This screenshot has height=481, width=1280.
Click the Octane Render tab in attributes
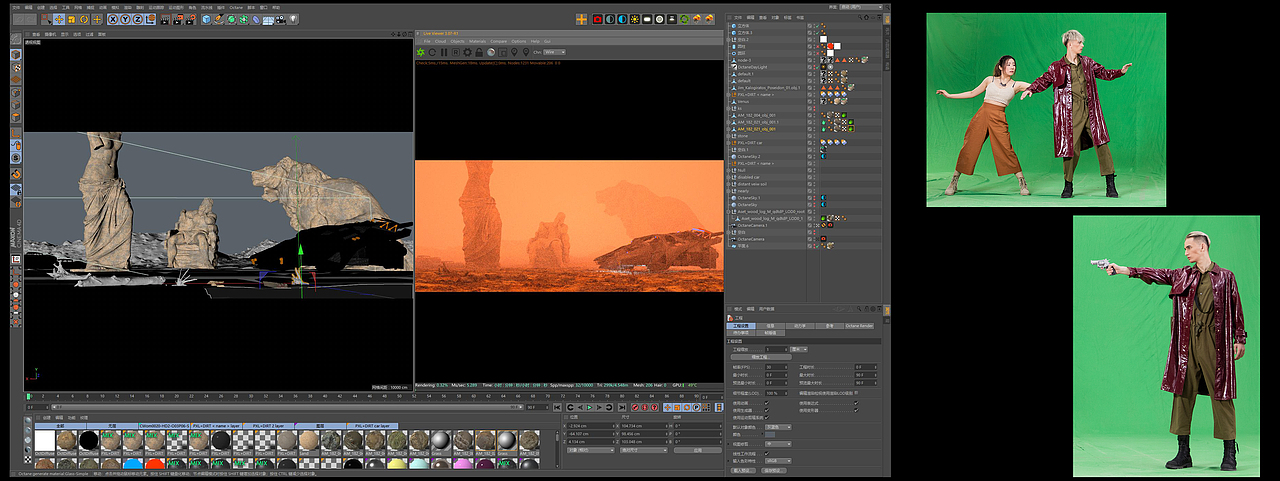[859, 325]
